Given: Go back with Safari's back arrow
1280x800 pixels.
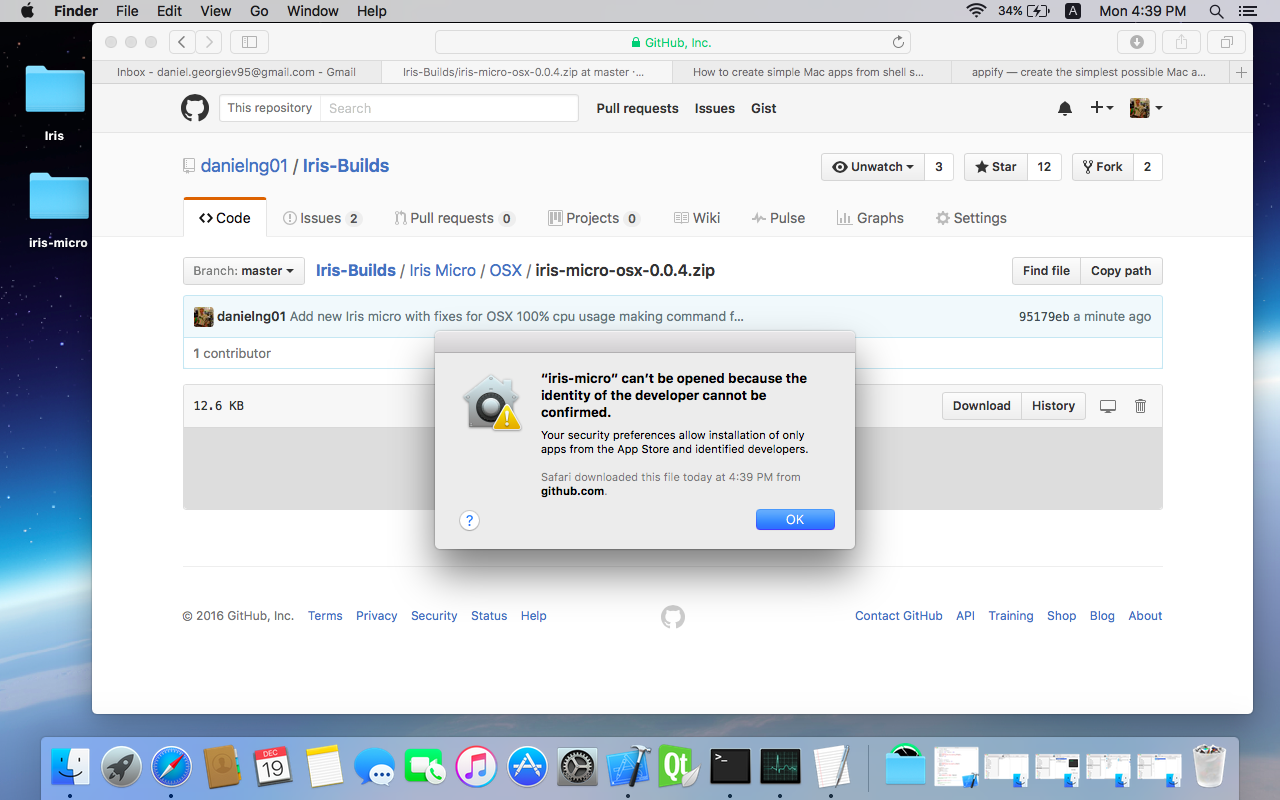Looking at the screenshot, I should coord(182,42).
